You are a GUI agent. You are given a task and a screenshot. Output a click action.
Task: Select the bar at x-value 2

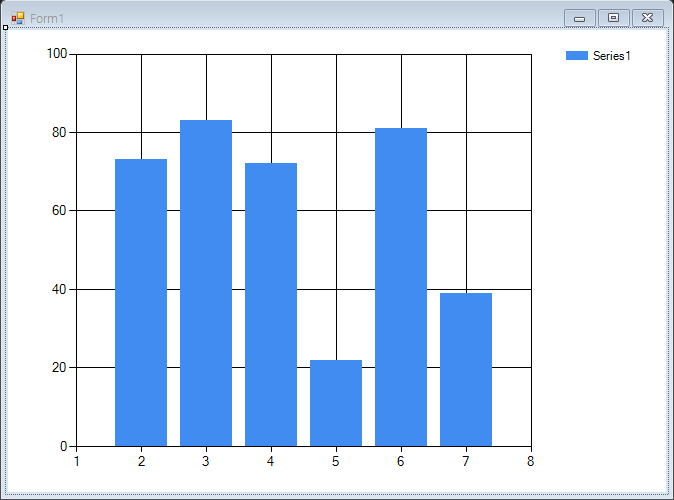[141, 303]
